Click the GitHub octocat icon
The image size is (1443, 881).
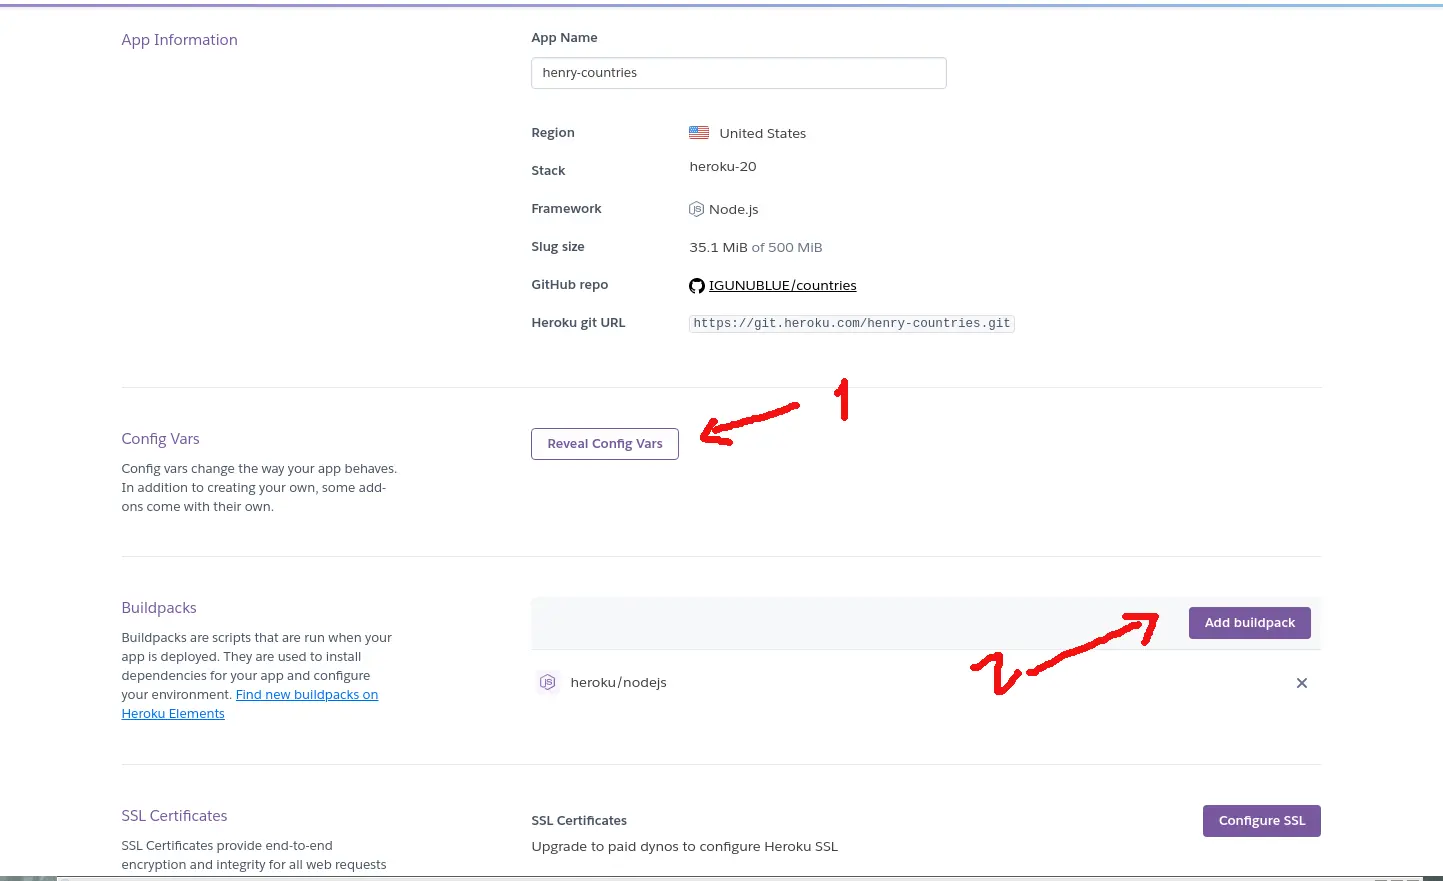coord(697,286)
